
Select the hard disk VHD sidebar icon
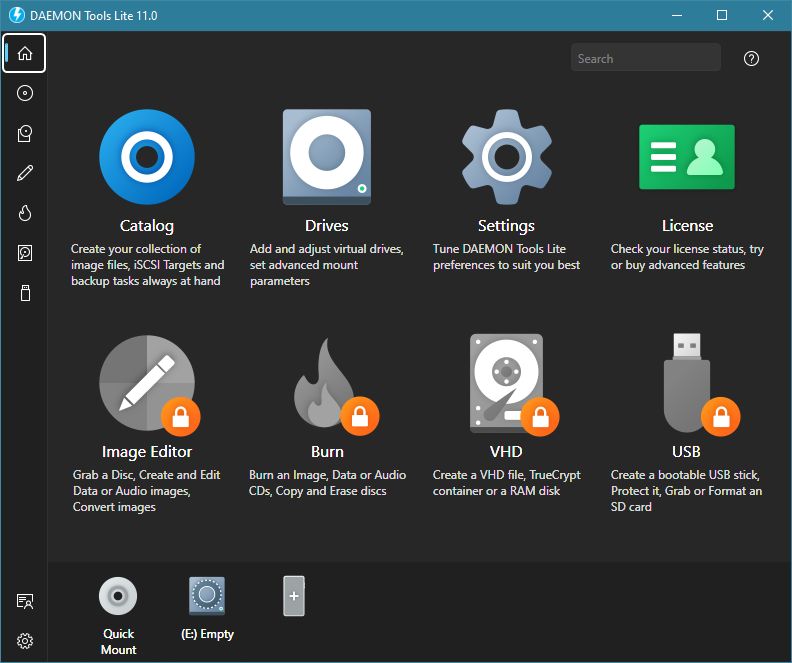[25, 253]
